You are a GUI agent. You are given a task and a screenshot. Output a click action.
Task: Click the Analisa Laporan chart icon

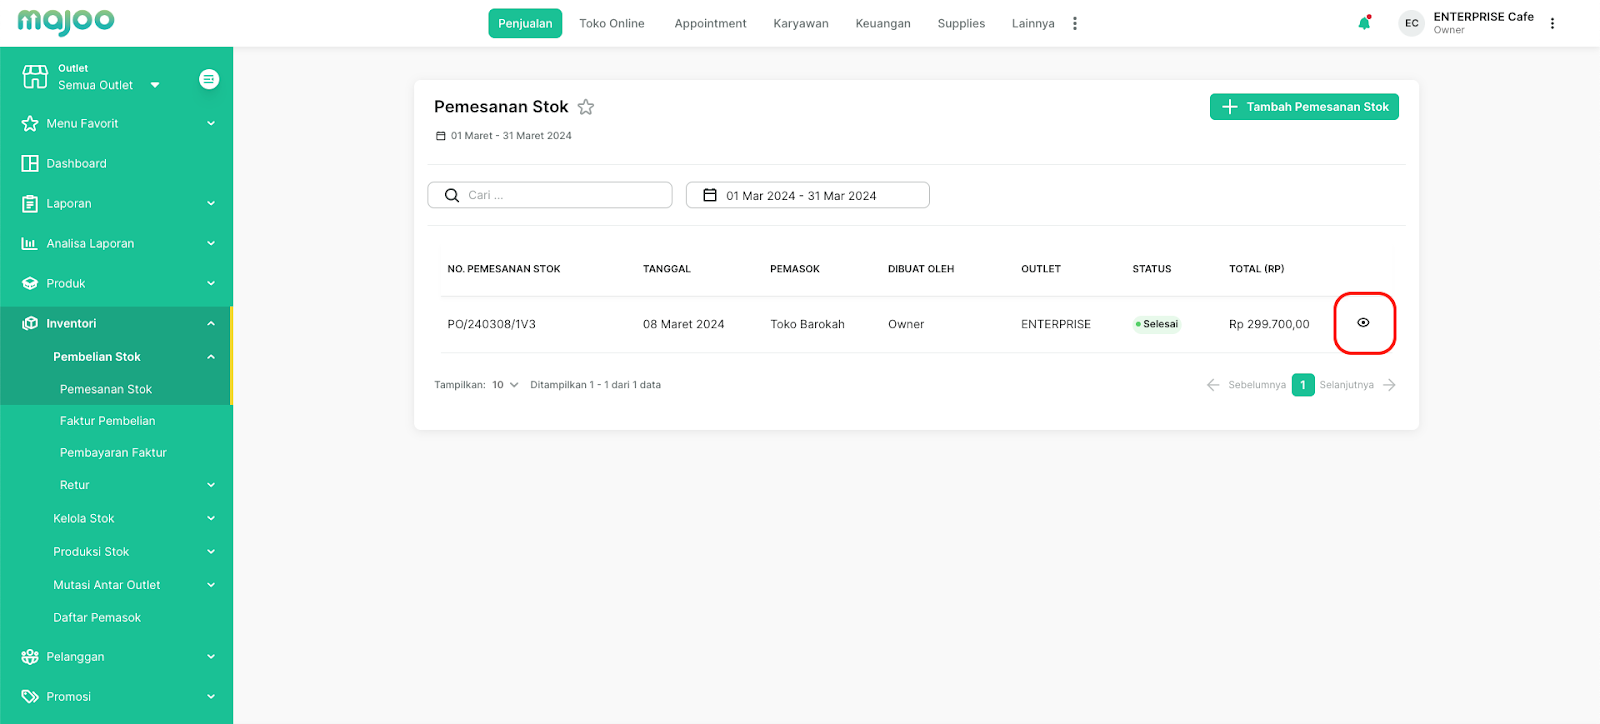coord(30,244)
